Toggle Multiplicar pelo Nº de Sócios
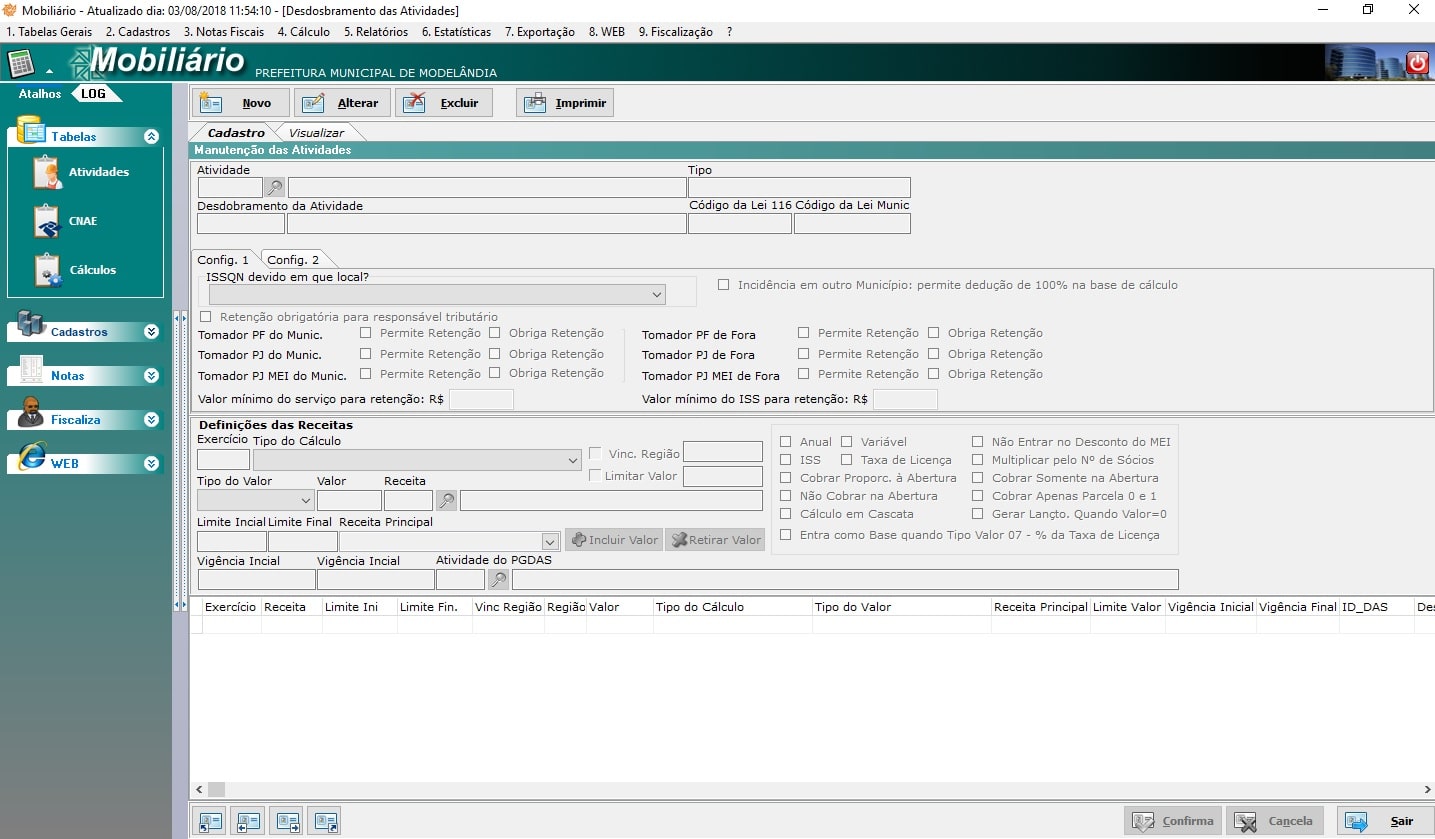 pos(978,460)
